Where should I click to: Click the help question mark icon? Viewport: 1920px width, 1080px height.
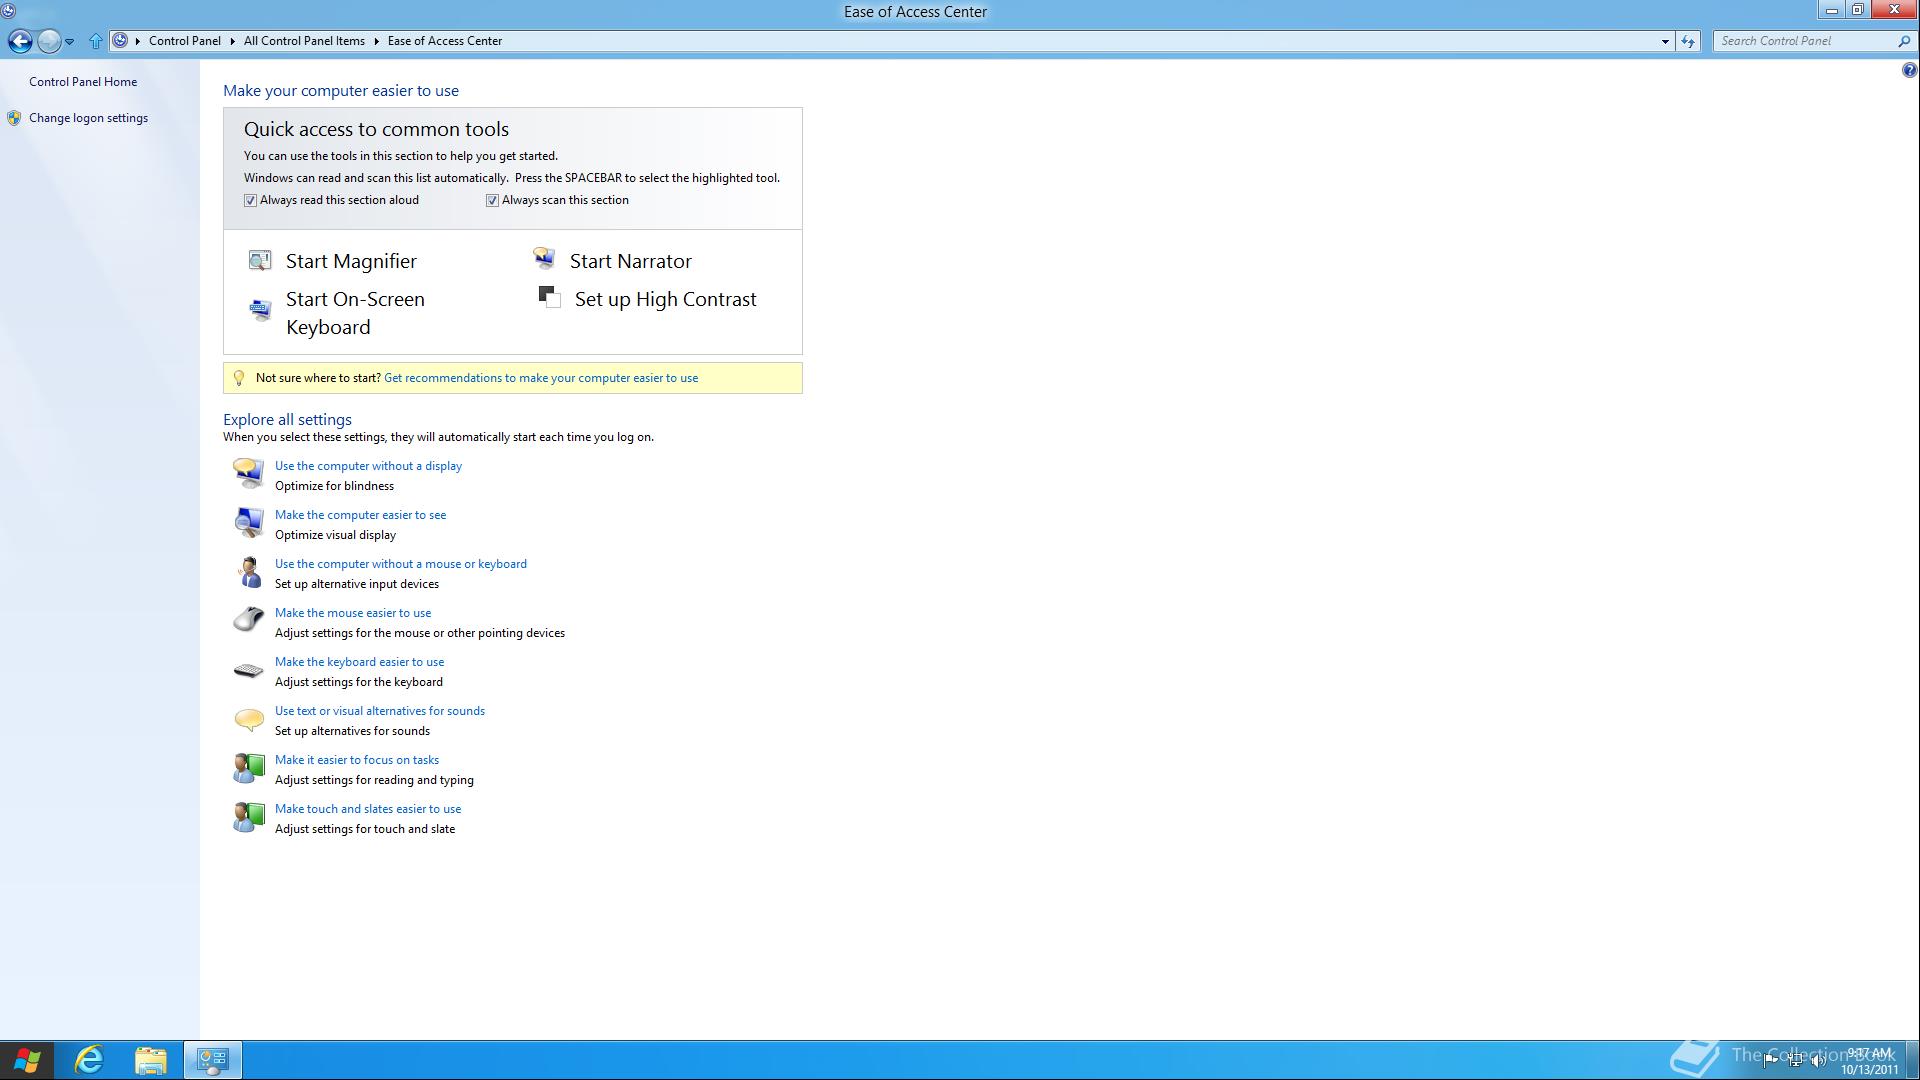tap(1909, 70)
